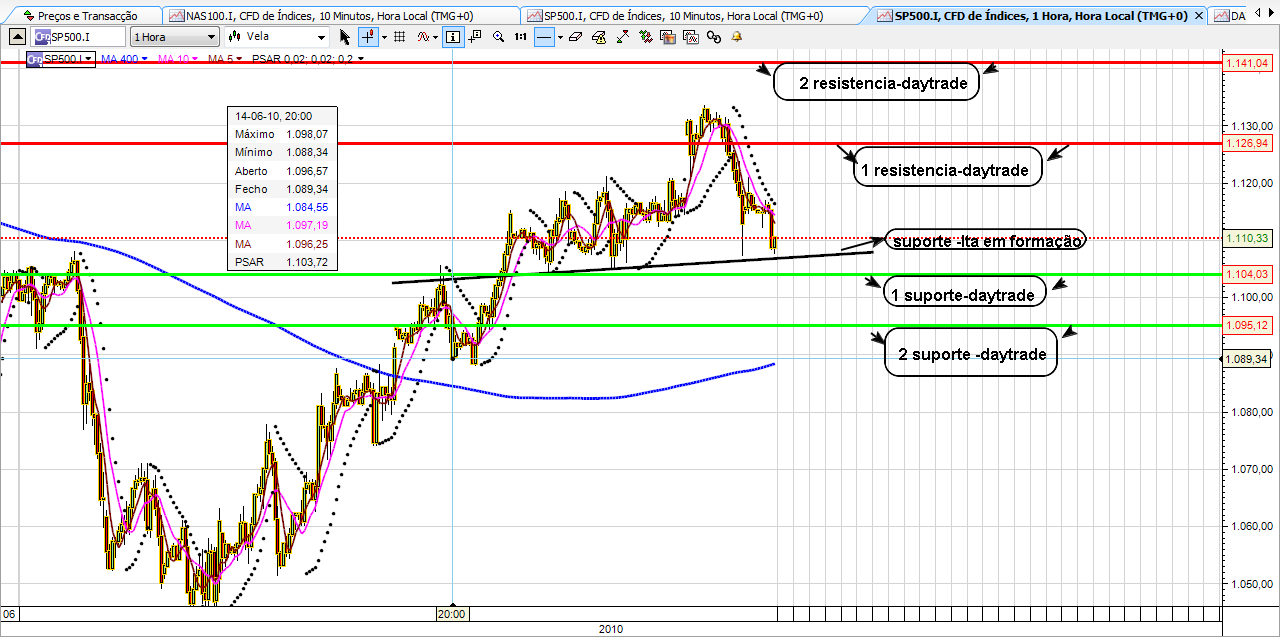The height and width of the screenshot is (637, 1280).
Task: Click the PSAR 1.103,72 row in info box
Action: tap(282, 263)
